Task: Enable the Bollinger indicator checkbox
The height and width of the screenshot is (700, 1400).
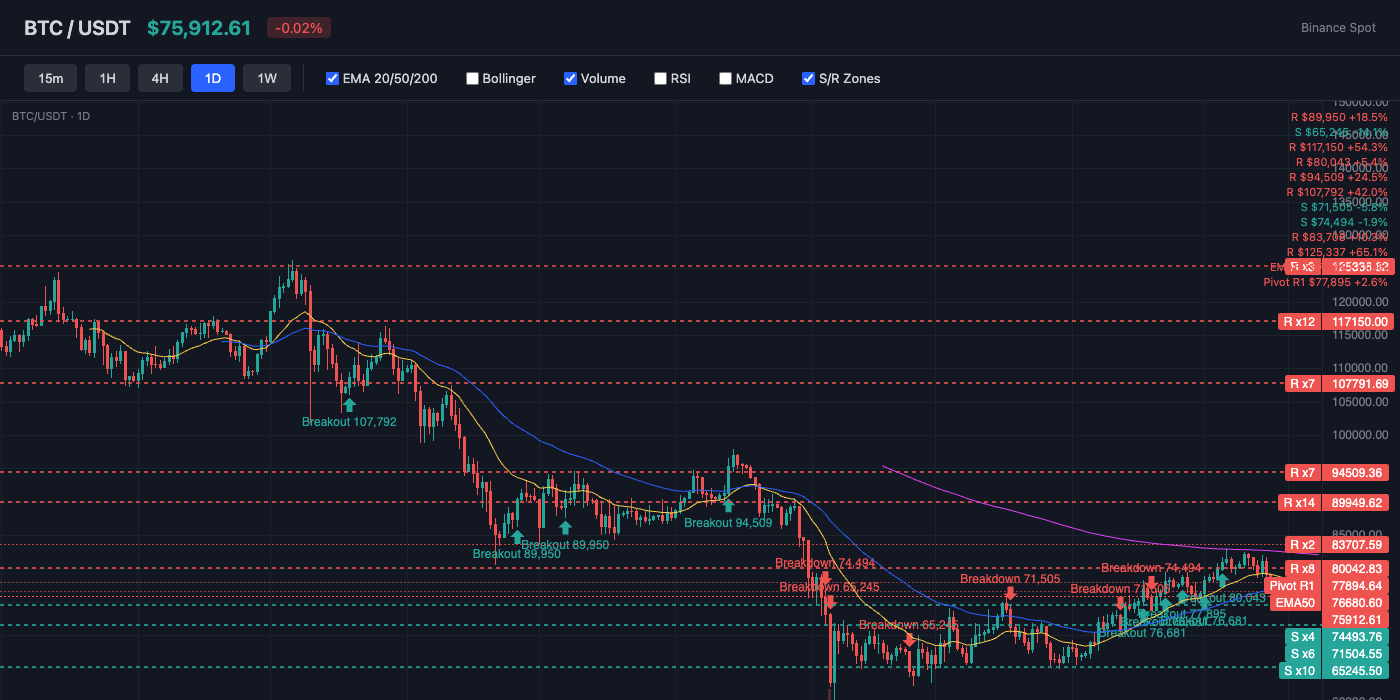Action: (x=473, y=78)
